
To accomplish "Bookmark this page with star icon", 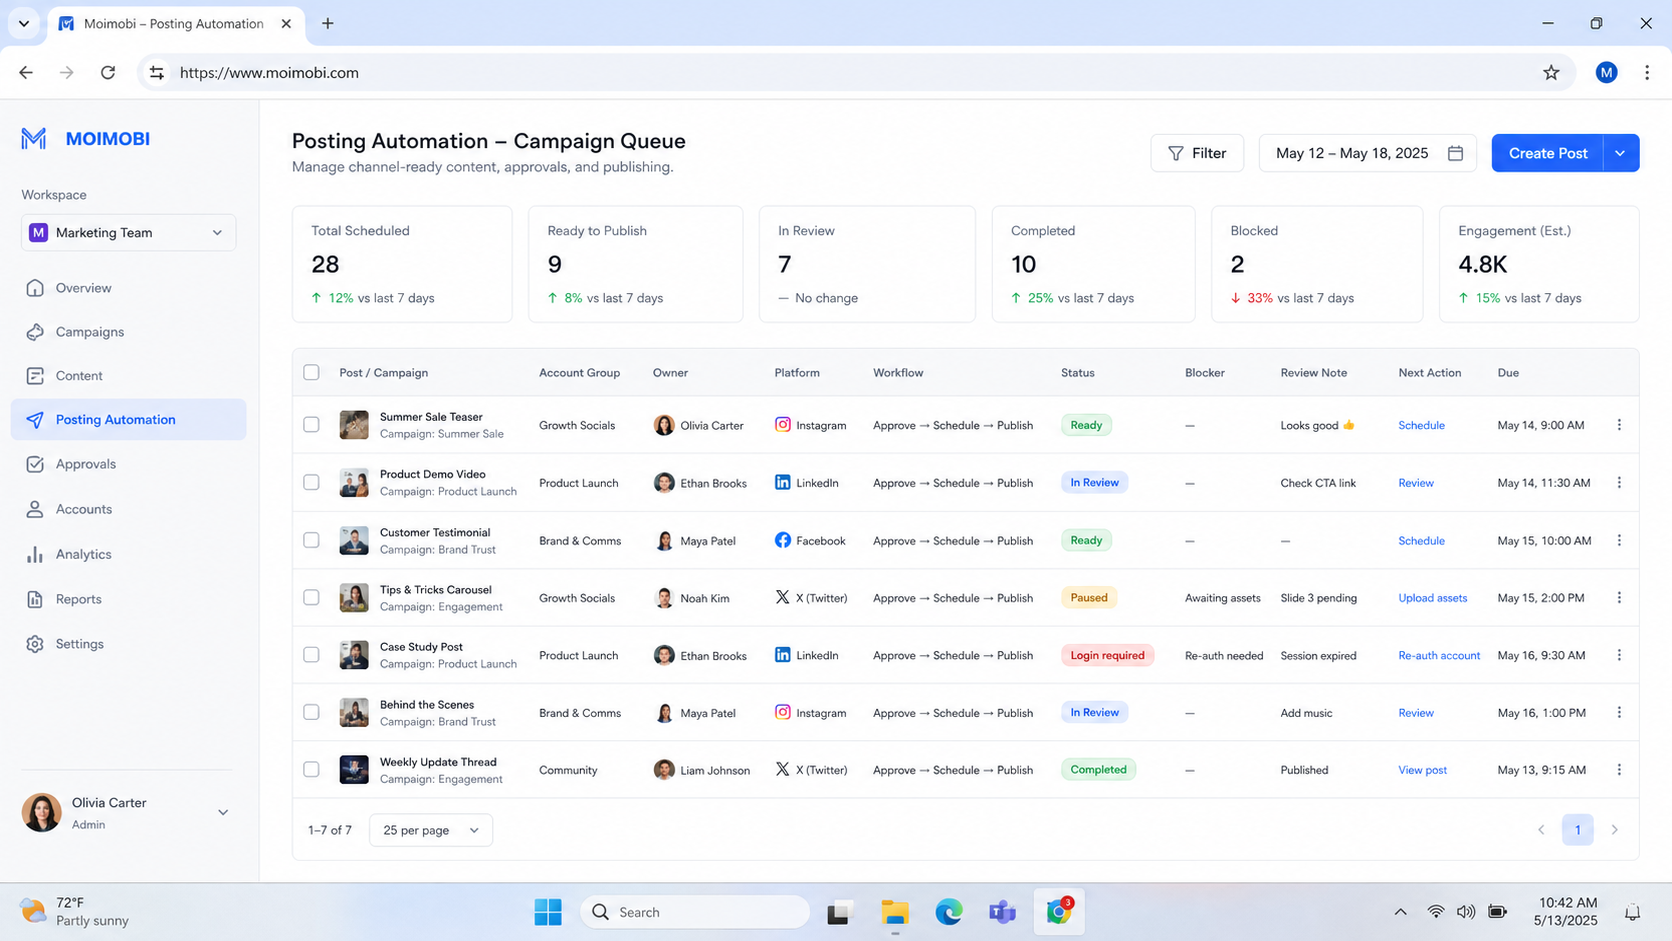I will coord(1551,72).
